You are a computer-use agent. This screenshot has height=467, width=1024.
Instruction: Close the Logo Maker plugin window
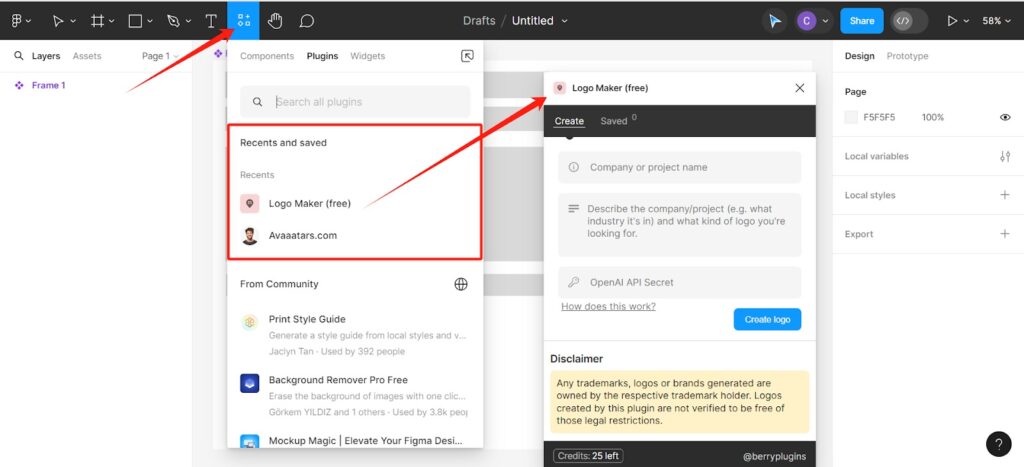[x=799, y=88]
